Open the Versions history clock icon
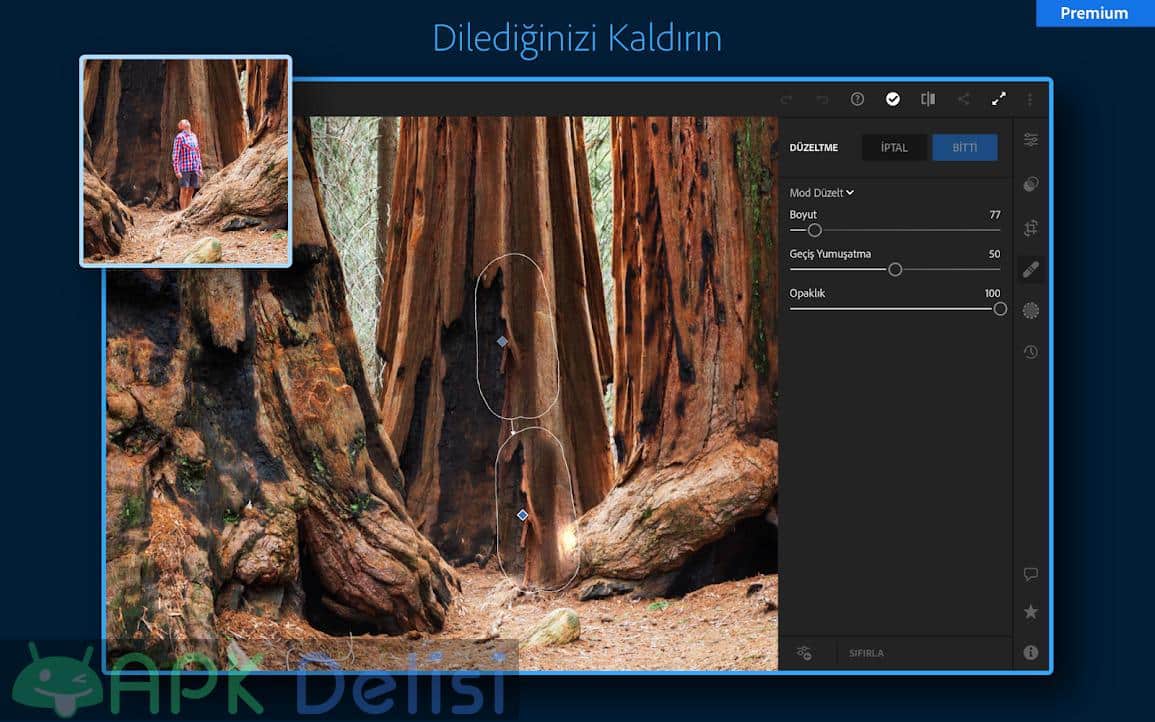 click(x=1030, y=352)
